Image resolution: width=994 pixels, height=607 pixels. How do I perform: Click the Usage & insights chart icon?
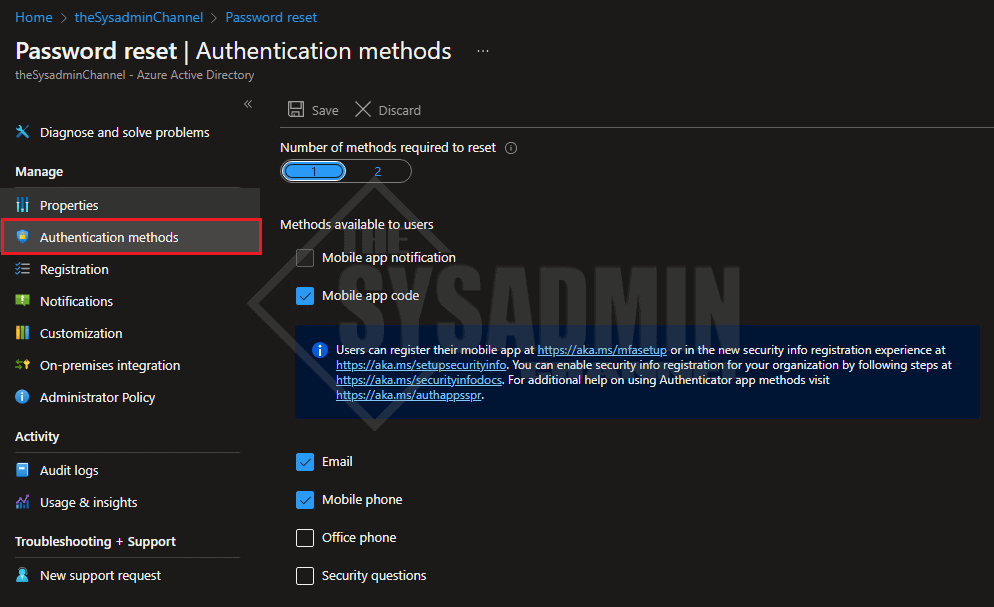[x=22, y=502]
